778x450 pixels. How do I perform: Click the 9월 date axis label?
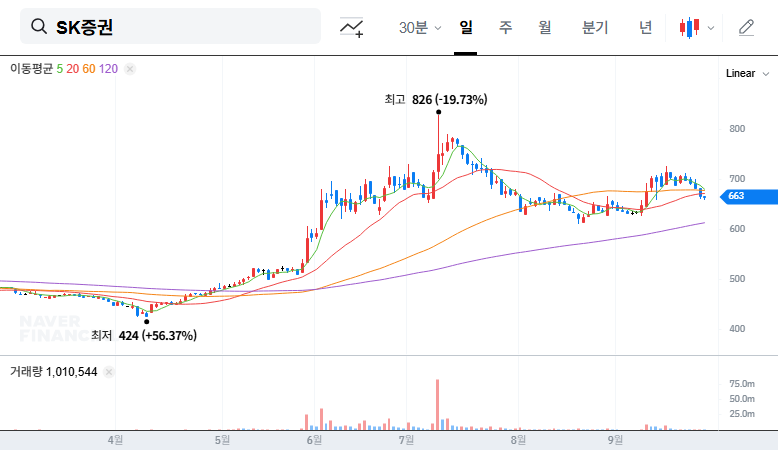click(615, 440)
